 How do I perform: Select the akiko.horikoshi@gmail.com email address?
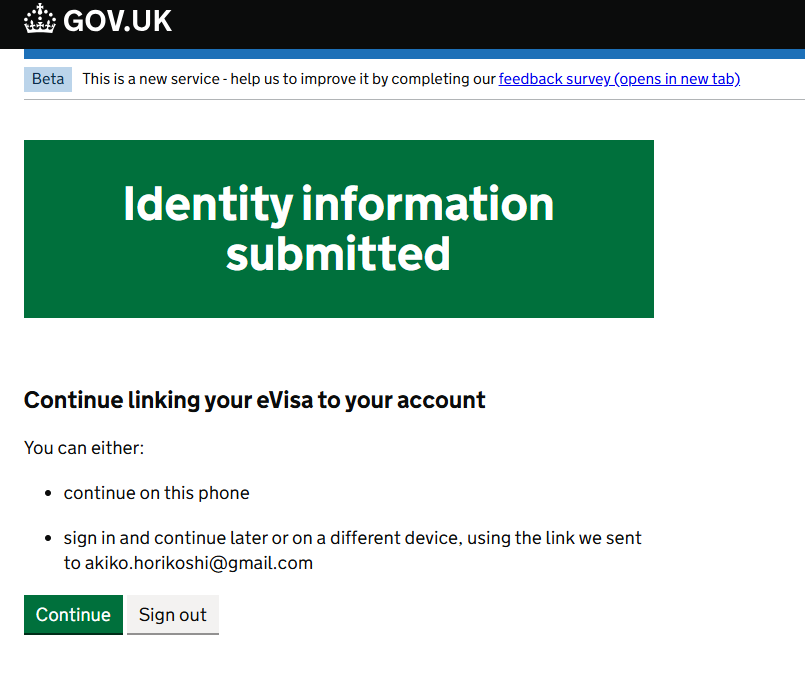[199, 563]
